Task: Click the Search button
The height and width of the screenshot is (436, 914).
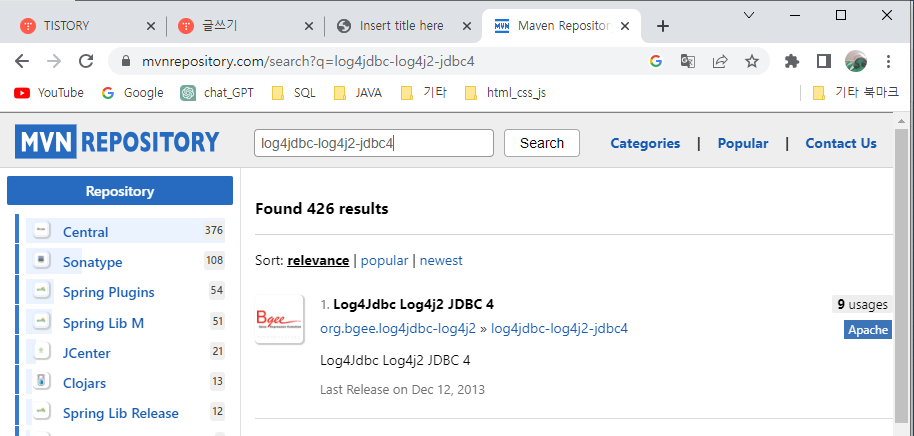Action: click(542, 143)
